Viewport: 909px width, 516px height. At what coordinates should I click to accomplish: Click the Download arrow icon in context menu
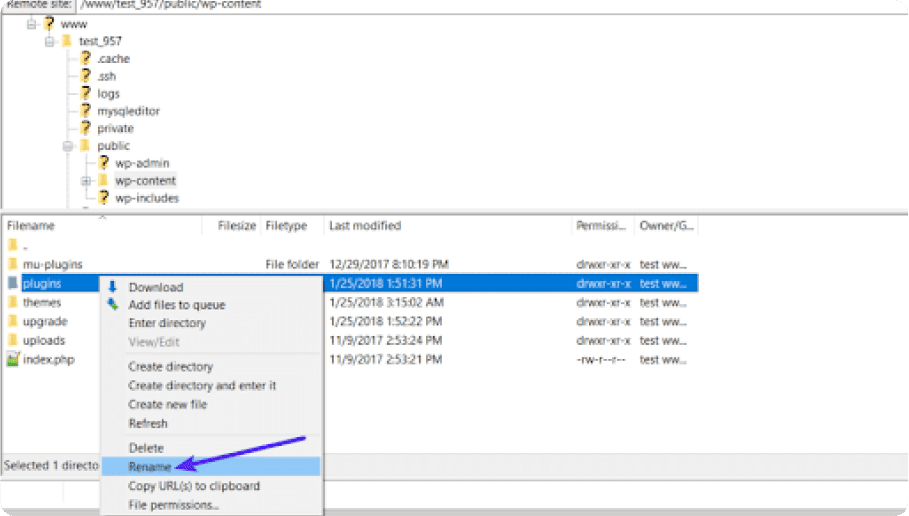[112, 286]
